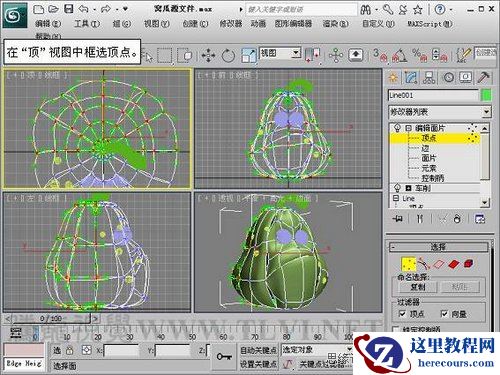Open the 视图 reference coordinate dropdown

pos(280,53)
